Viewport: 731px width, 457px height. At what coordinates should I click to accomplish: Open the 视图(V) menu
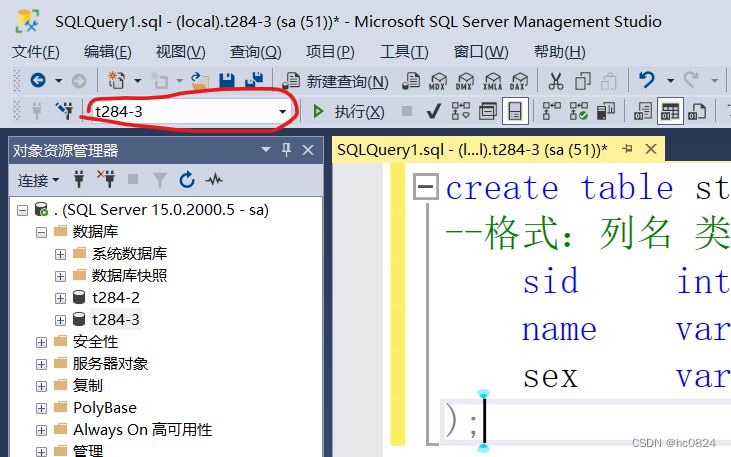pos(180,52)
